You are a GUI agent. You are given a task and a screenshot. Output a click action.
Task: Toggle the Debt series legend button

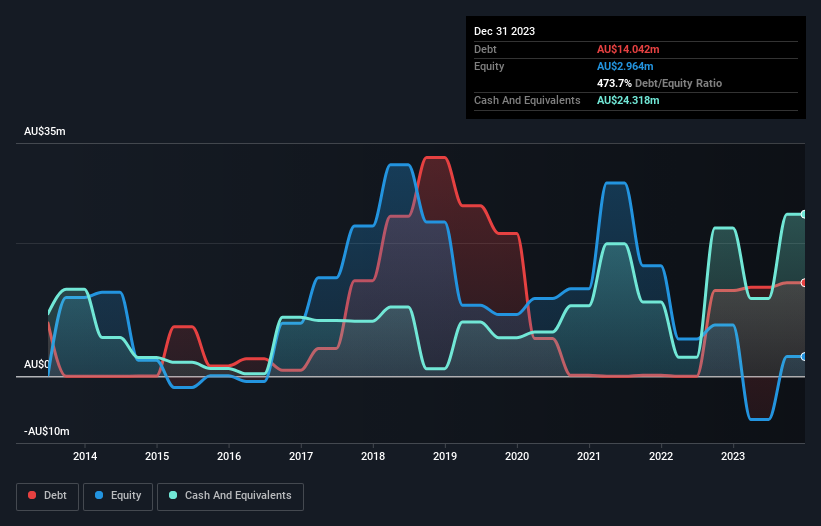tap(47, 496)
